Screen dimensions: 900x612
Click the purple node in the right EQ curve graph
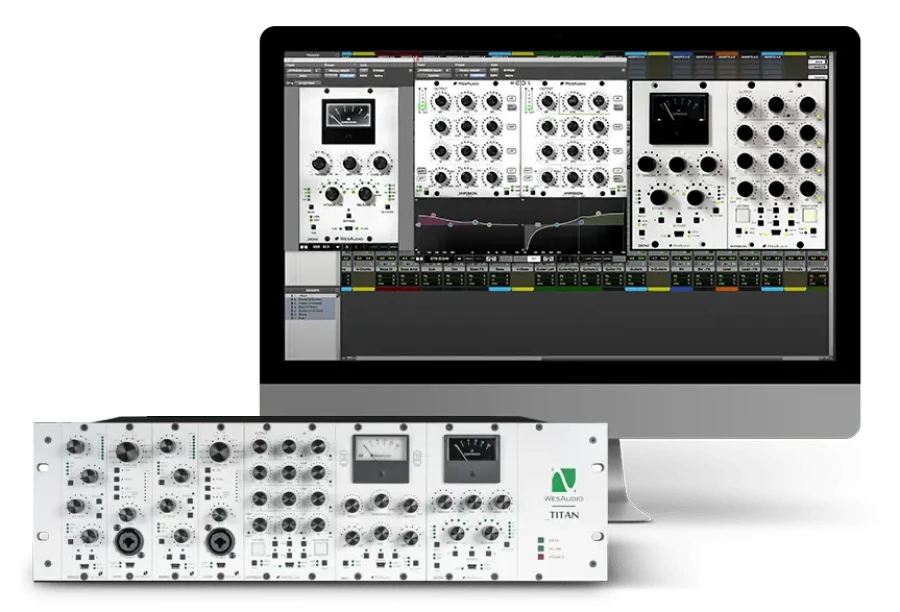(x=581, y=222)
